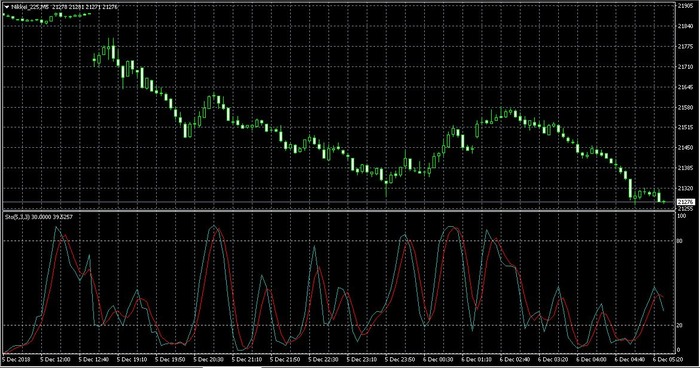Click the 21645 price scale label
700x368 pixels.
[685, 87]
